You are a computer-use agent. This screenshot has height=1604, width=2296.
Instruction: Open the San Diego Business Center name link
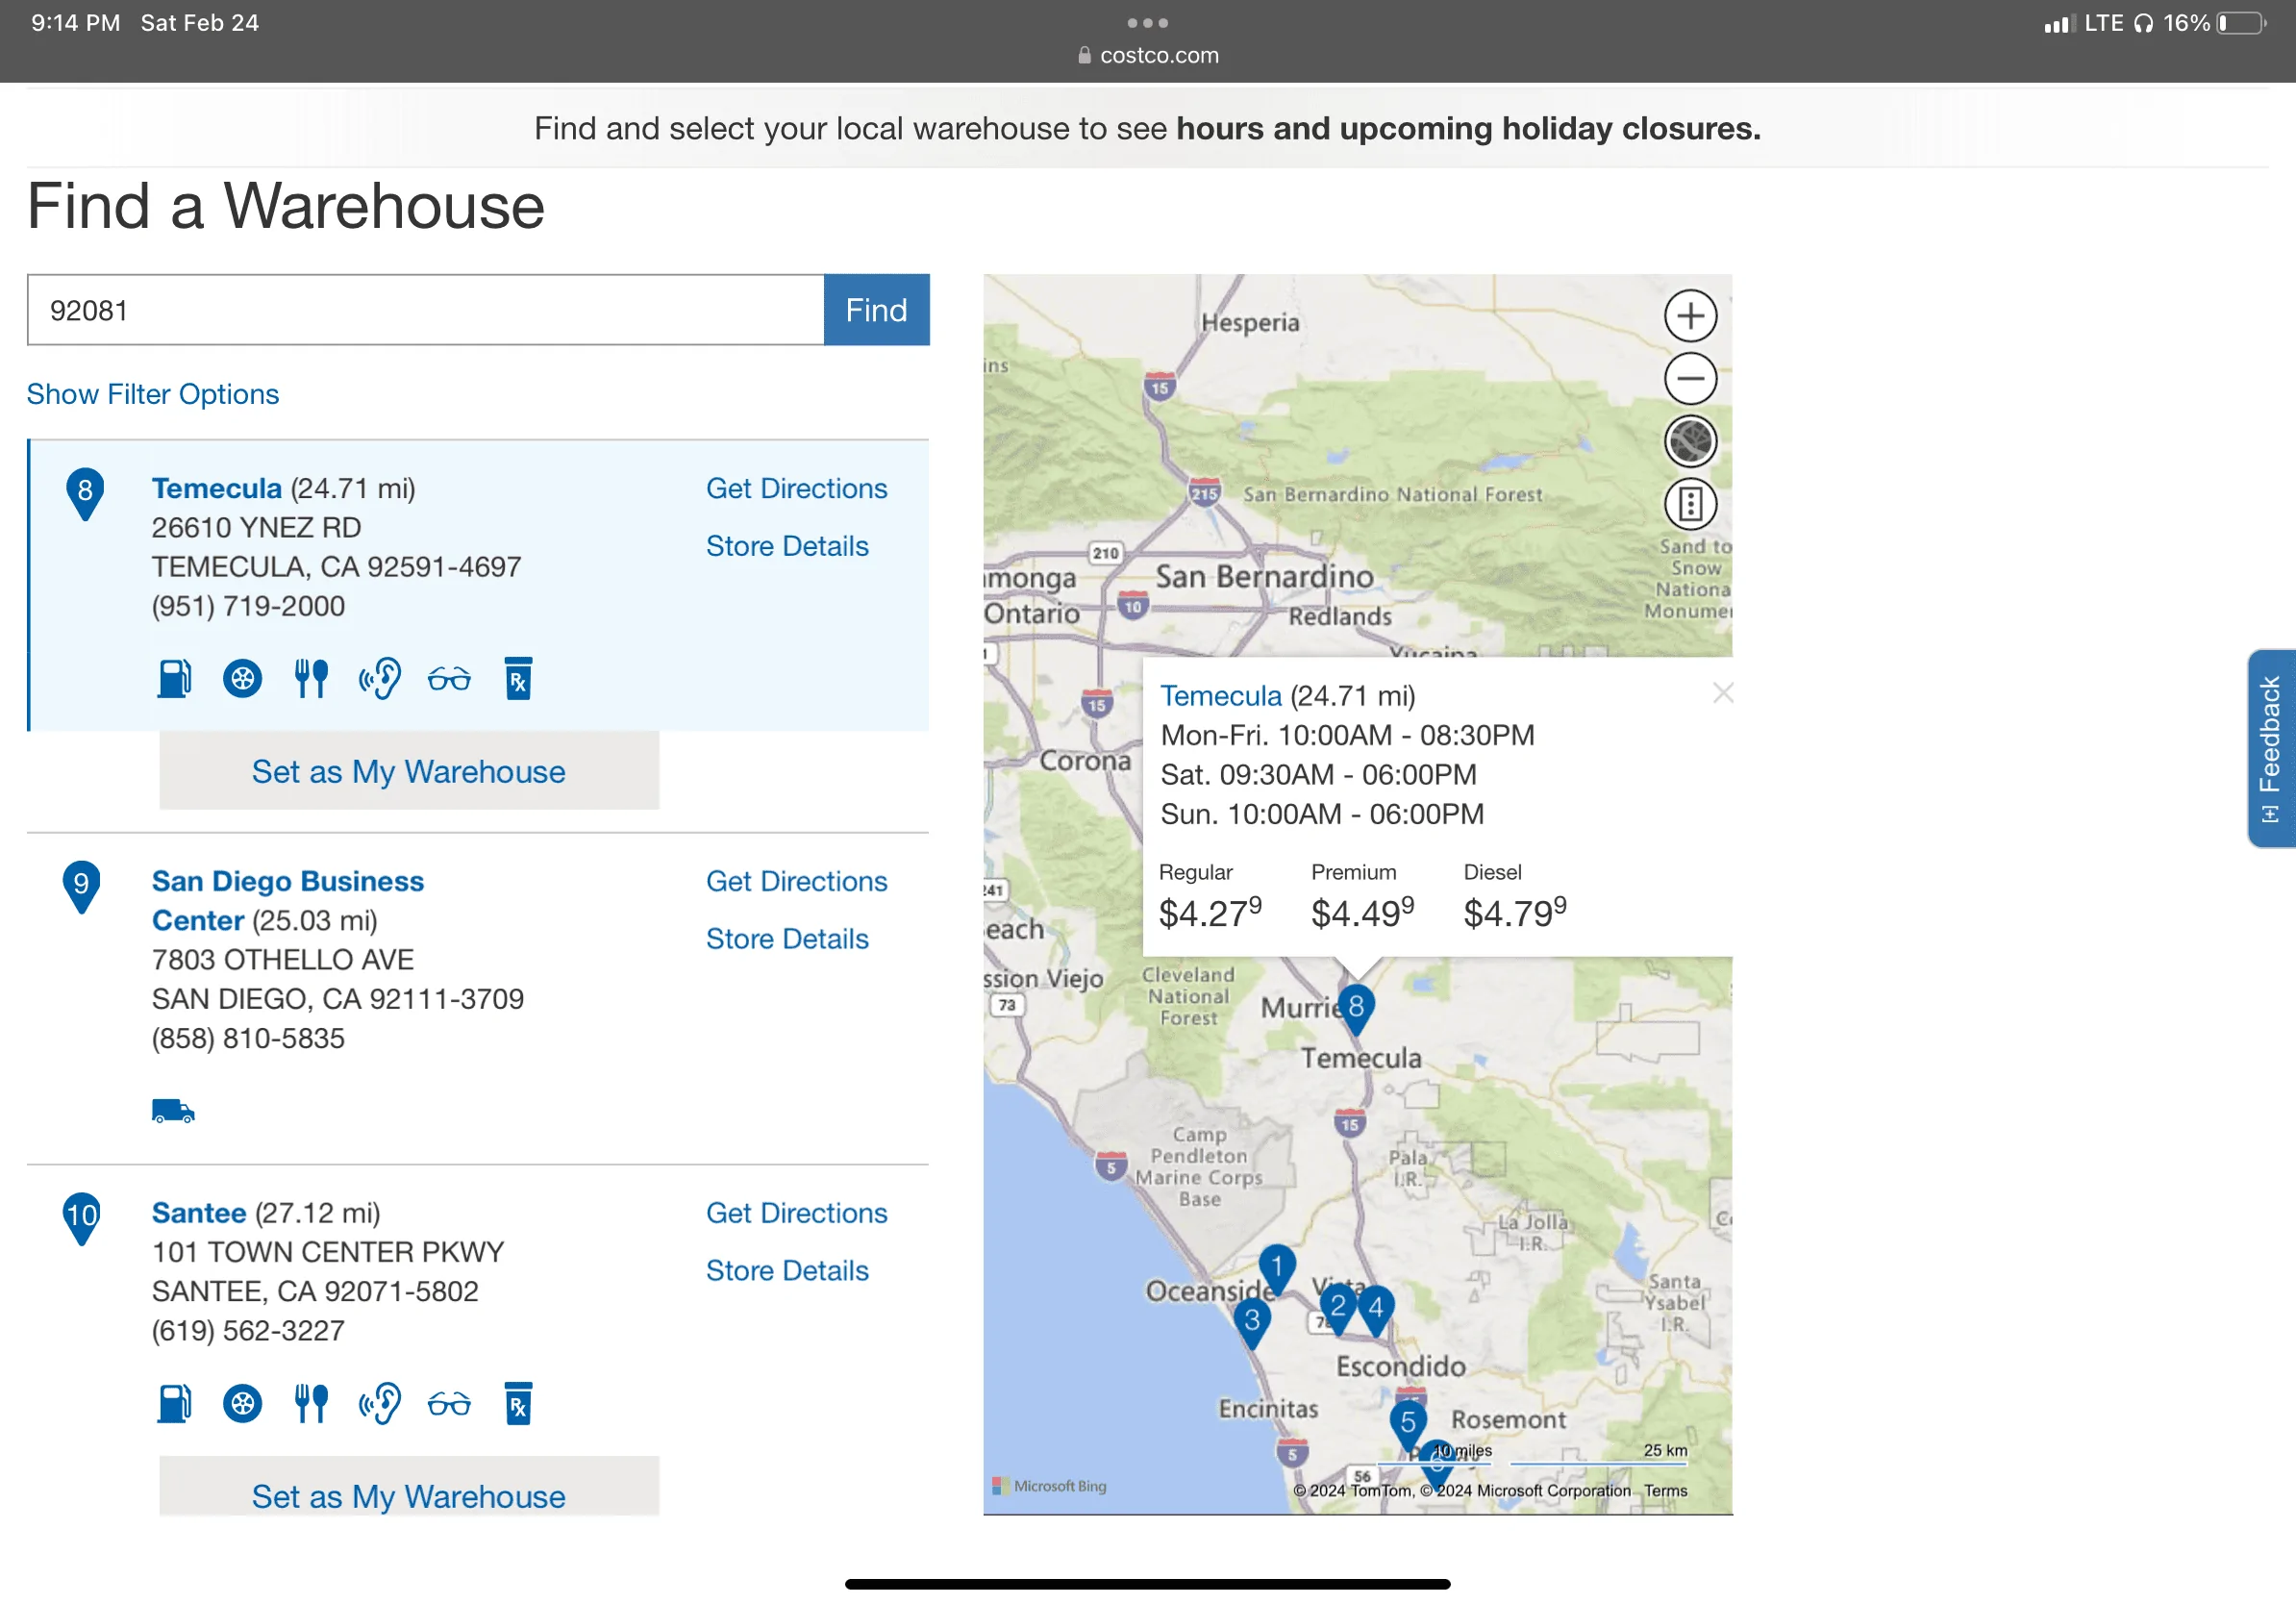tap(287, 900)
